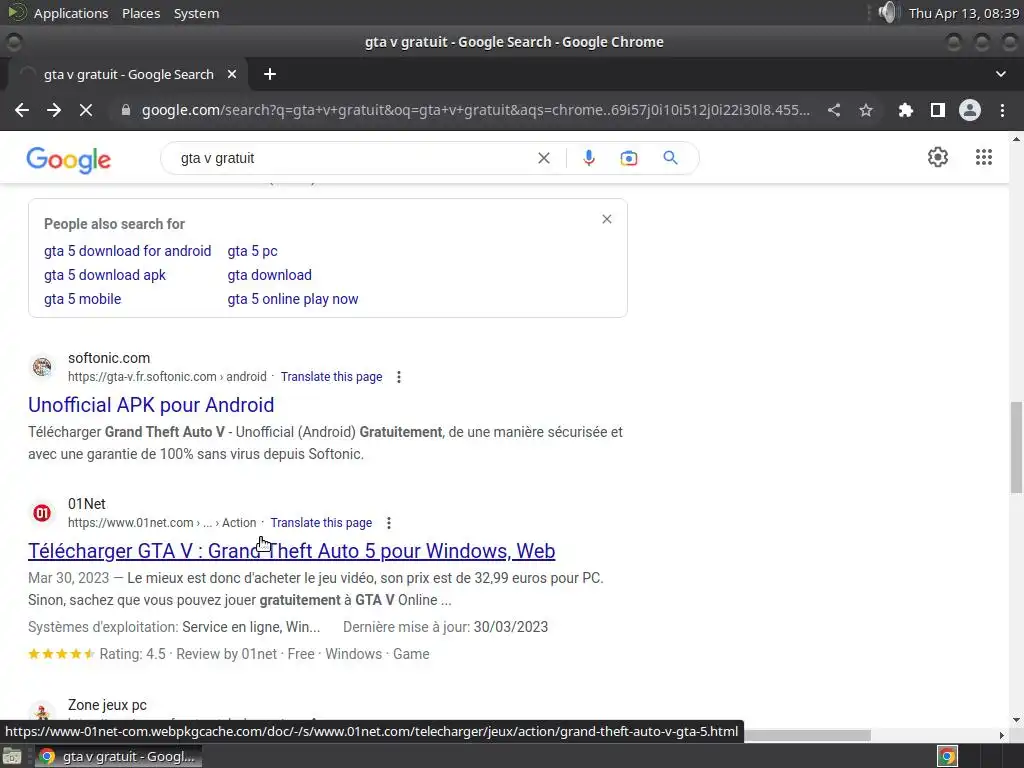This screenshot has height=768, width=1024.
Task: Go back to the previous page
Action: pyautogui.click(x=22, y=110)
